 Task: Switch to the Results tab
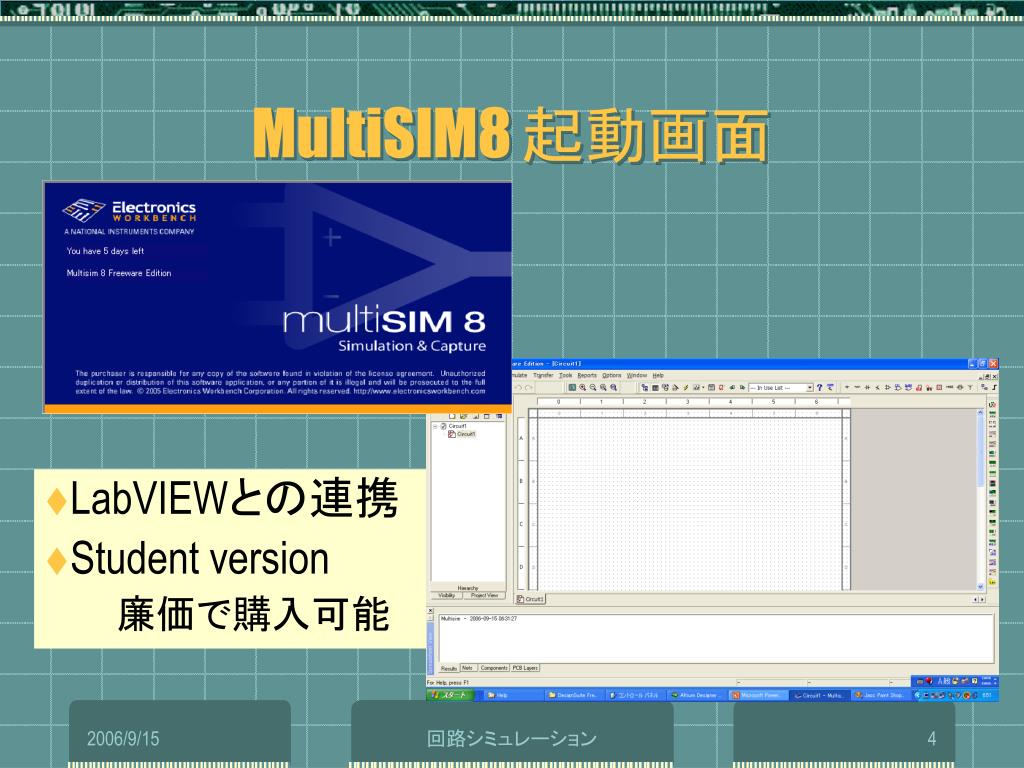tap(449, 668)
